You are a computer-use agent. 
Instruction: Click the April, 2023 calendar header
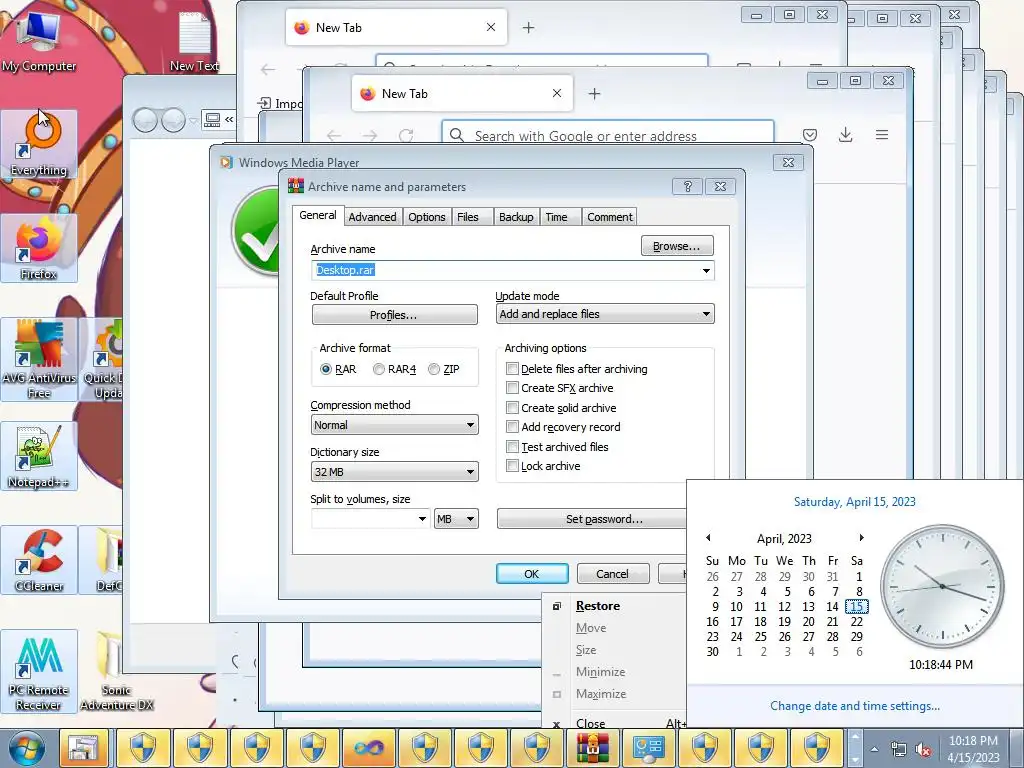point(784,539)
